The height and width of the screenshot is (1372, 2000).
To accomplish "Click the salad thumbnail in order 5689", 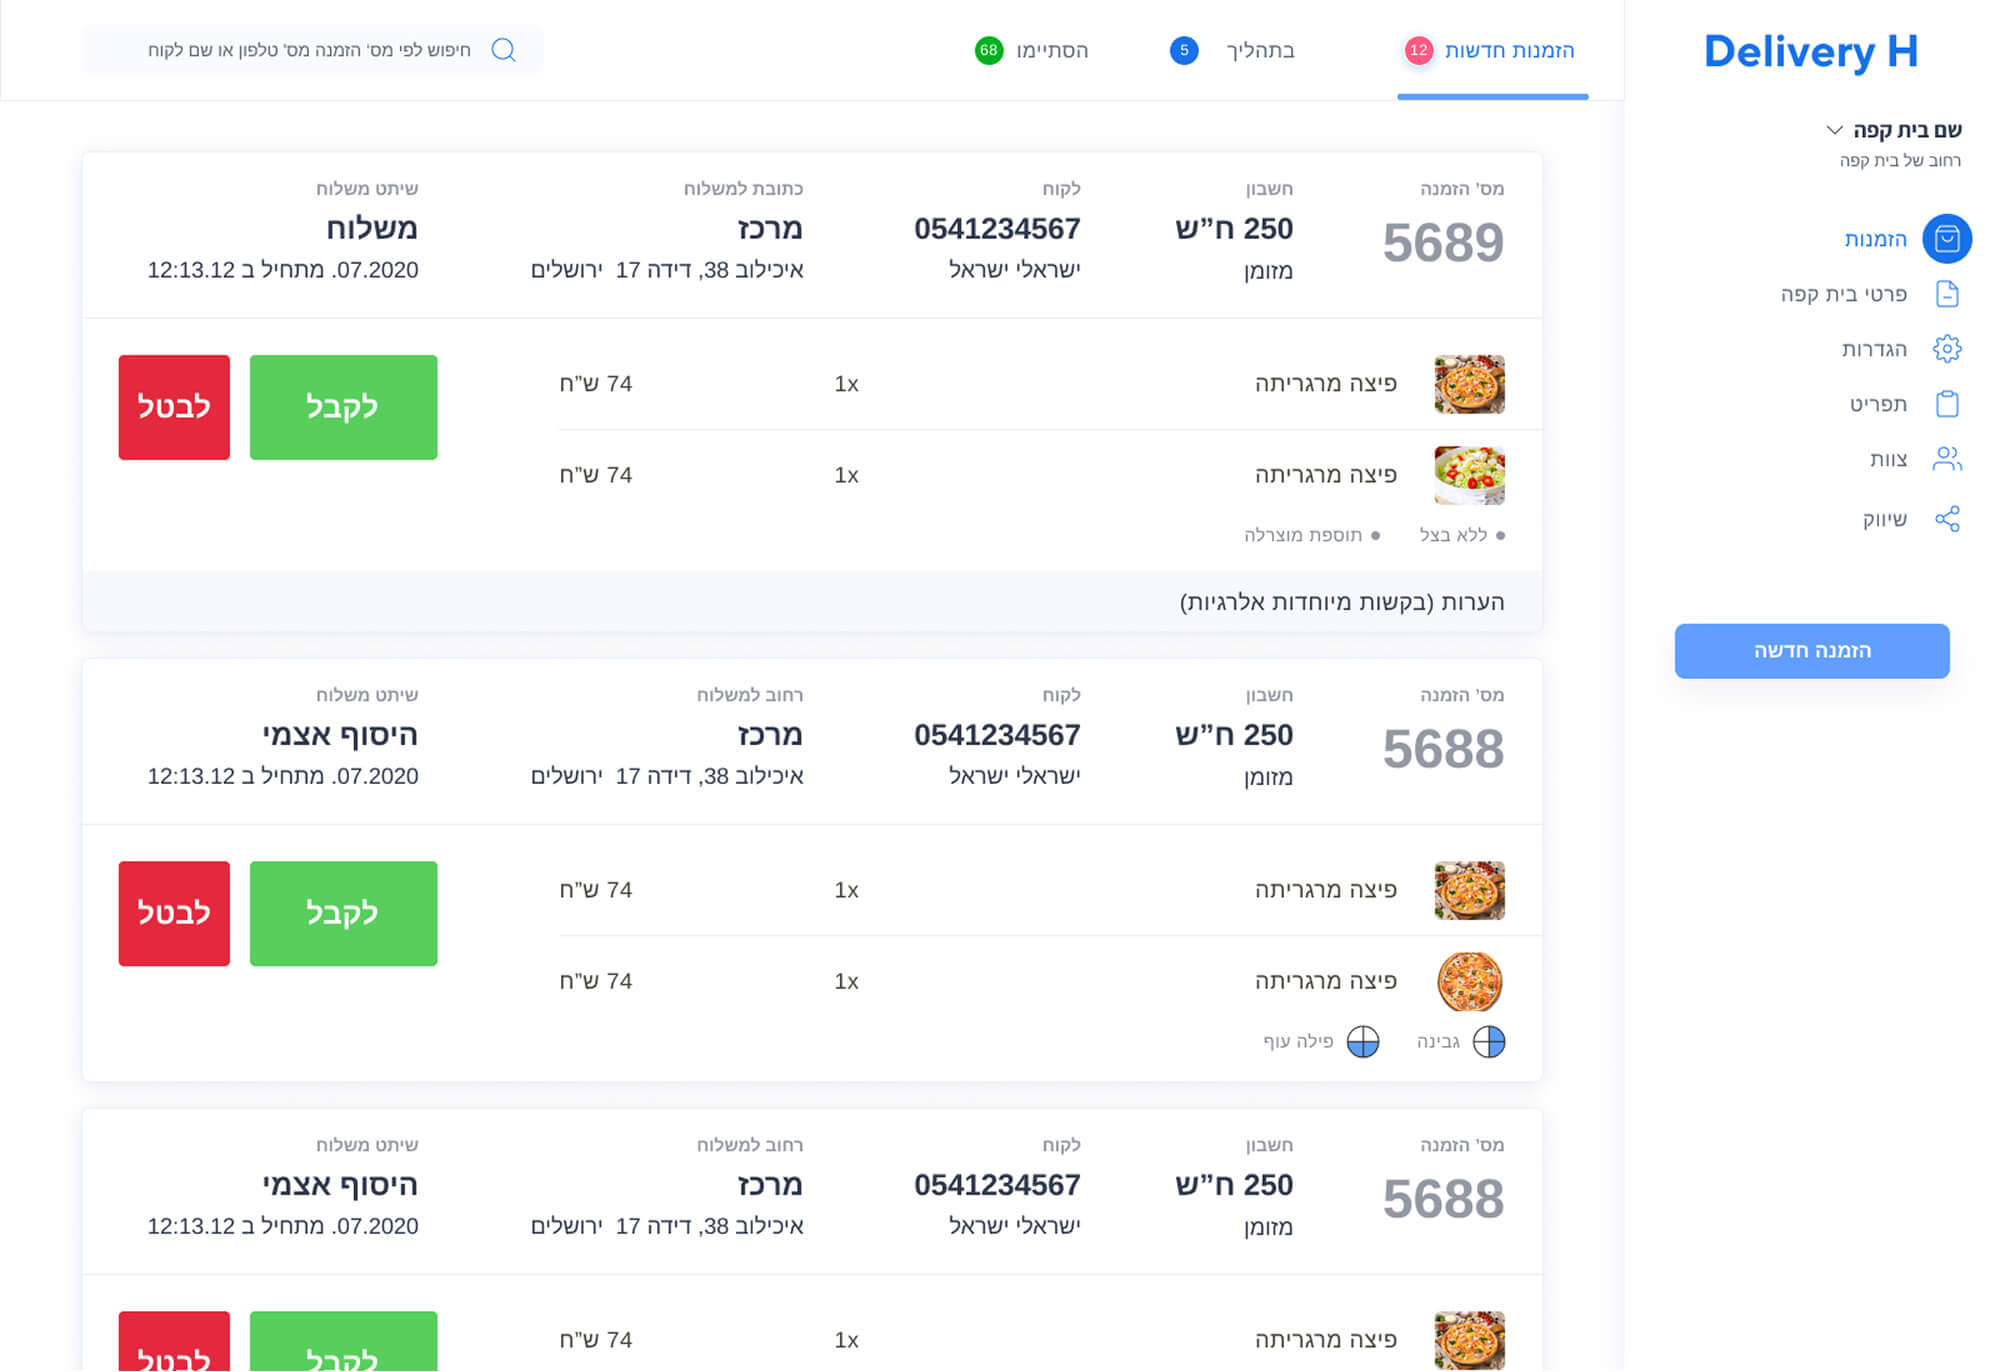I will (x=1468, y=475).
